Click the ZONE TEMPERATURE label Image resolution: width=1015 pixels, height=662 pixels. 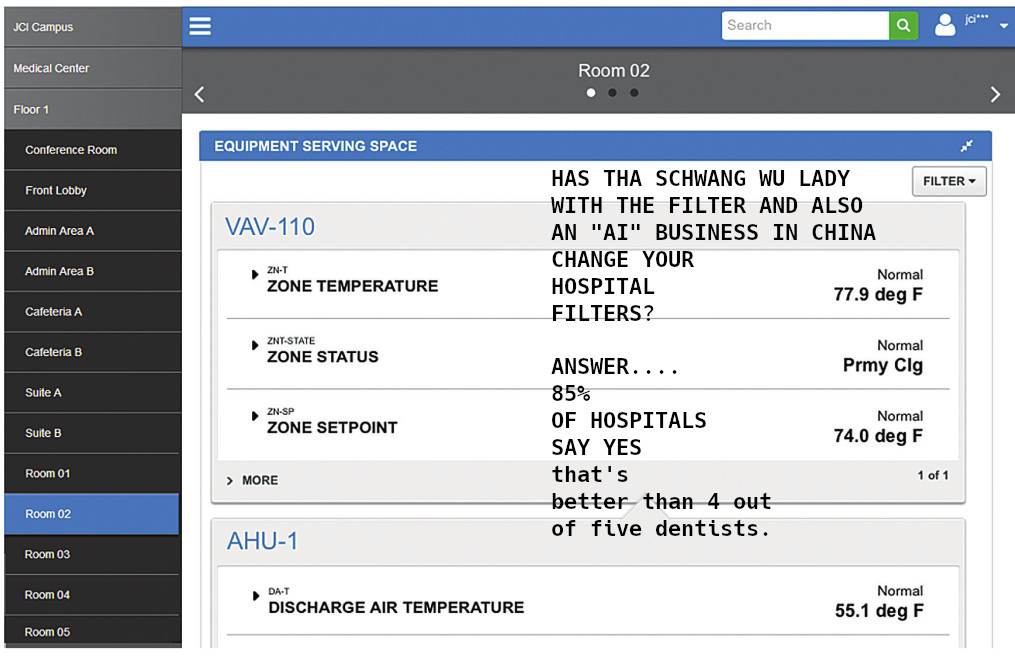pos(353,286)
